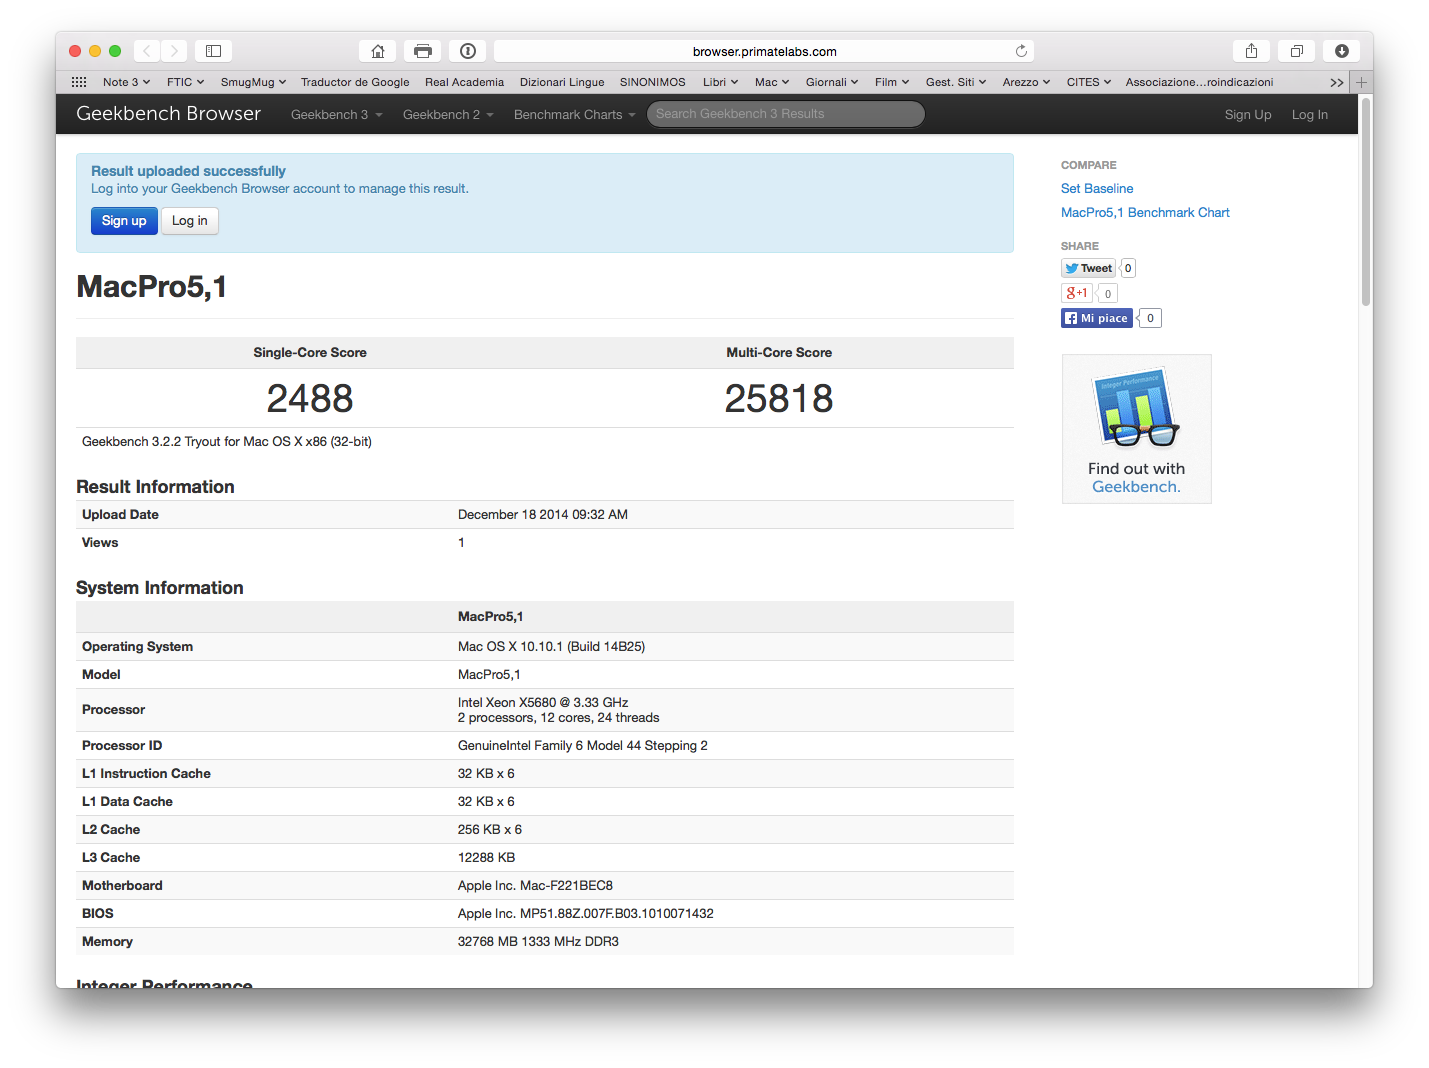1429x1068 pixels.
Task: Click the Google +1 button
Action: point(1076,293)
